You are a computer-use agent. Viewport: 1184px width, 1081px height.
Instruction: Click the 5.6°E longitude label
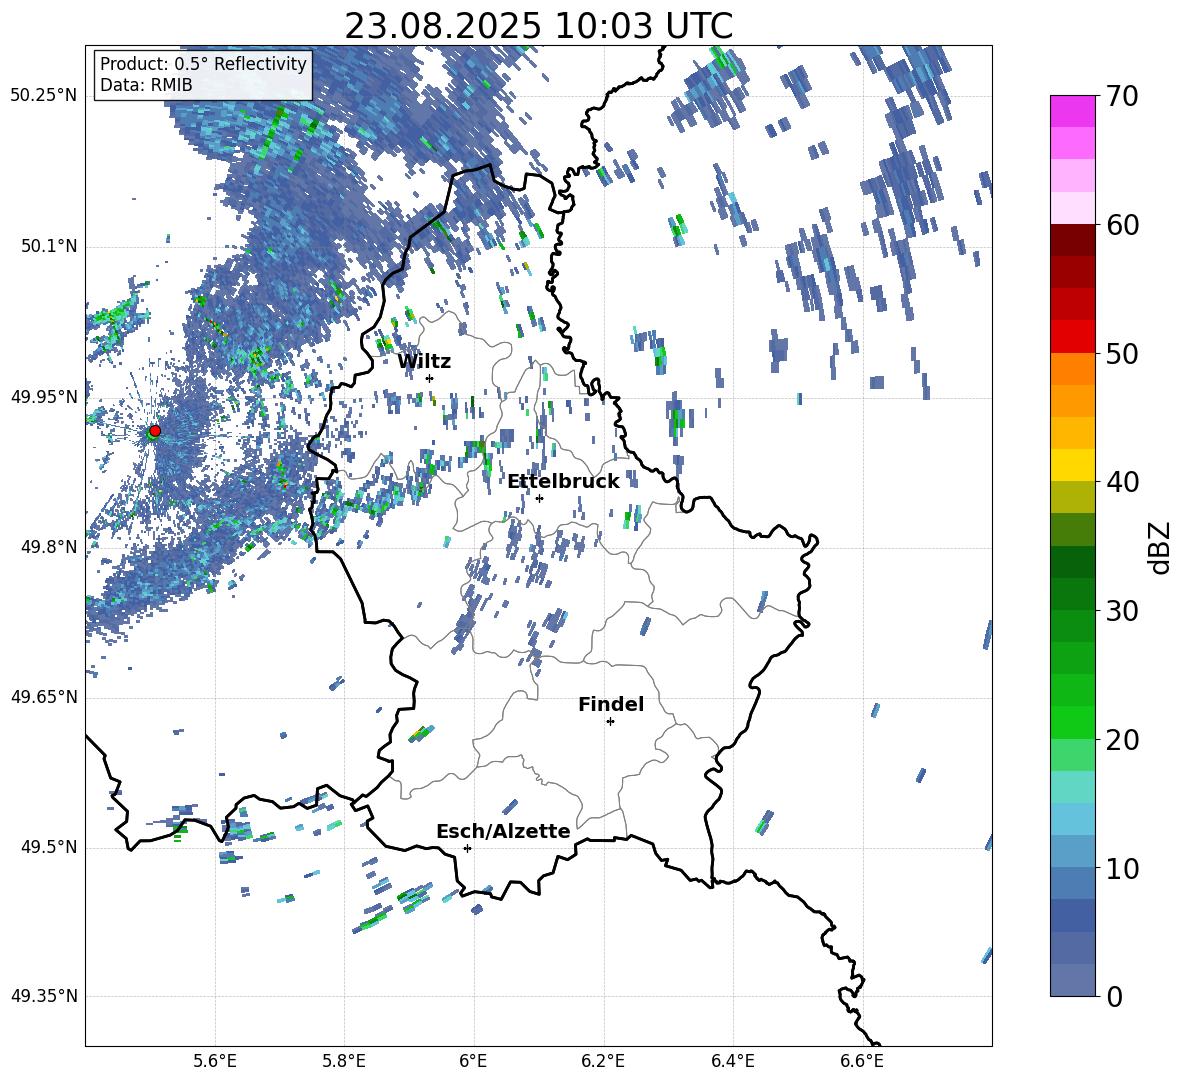[x=215, y=1061]
